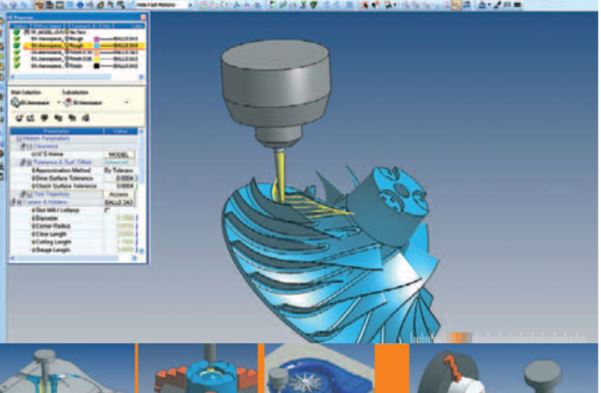The height and width of the screenshot is (393, 601).
Task: Click Main Selection aerospace procedure icon
Action: tap(15, 102)
